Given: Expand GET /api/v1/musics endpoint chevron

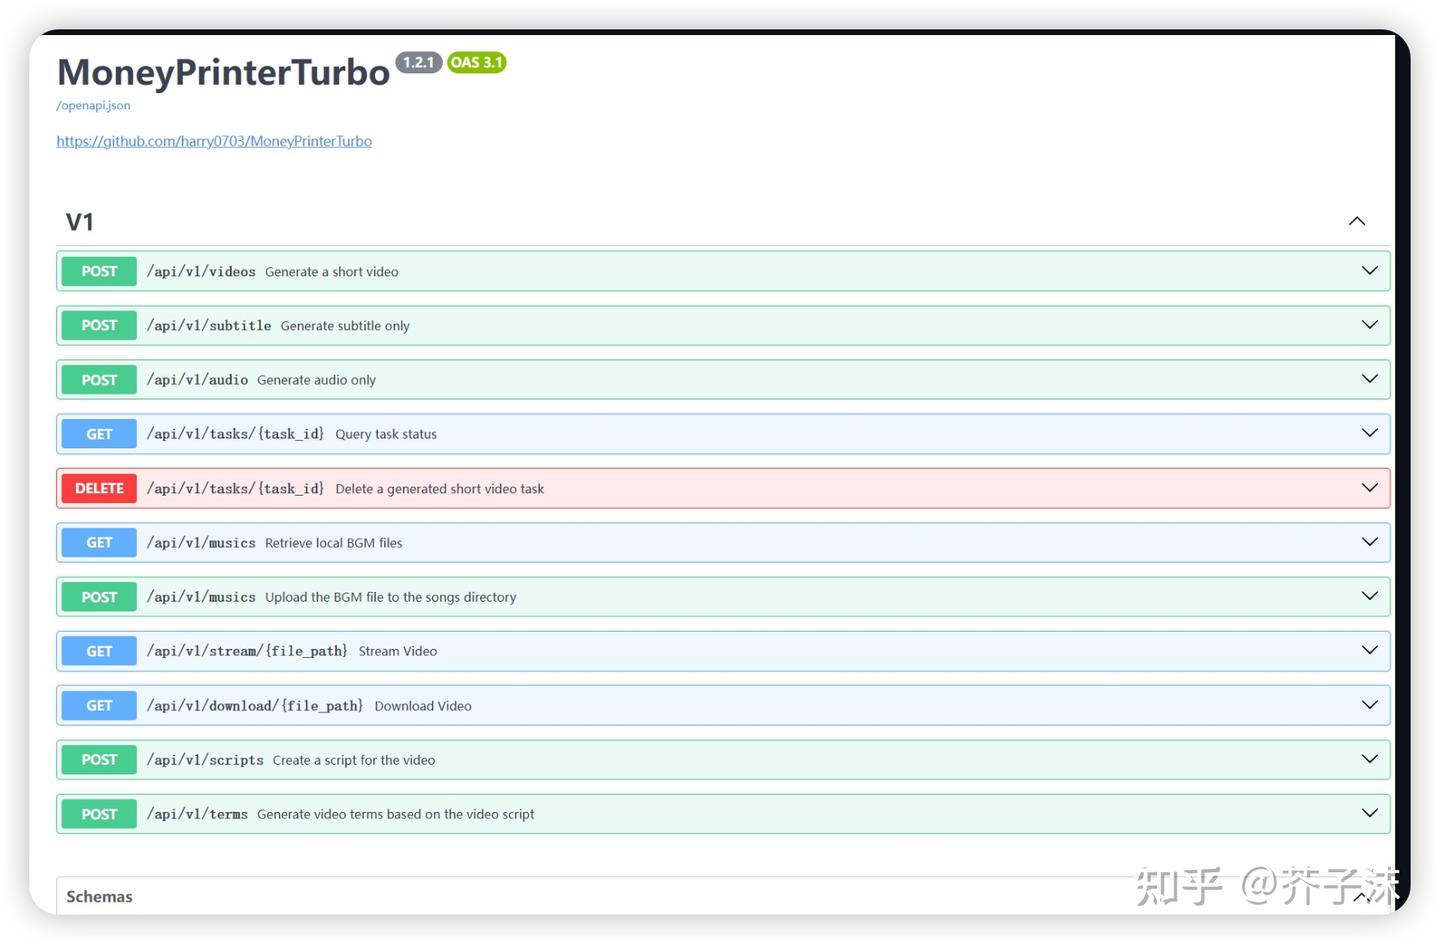Looking at the screenshot, I should click(1370, 542).
